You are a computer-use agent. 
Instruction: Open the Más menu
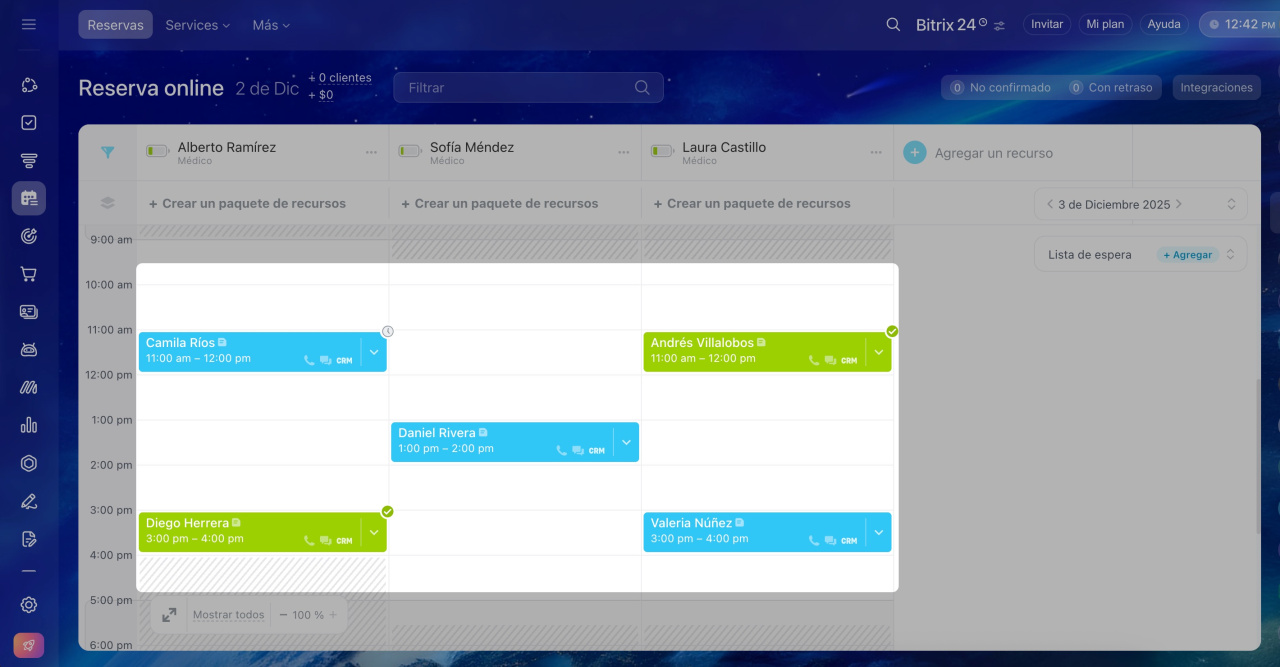click(x=270, y=25)
